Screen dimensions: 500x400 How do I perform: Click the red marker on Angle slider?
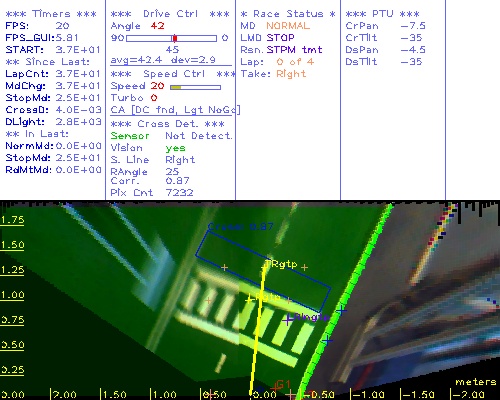175,38
